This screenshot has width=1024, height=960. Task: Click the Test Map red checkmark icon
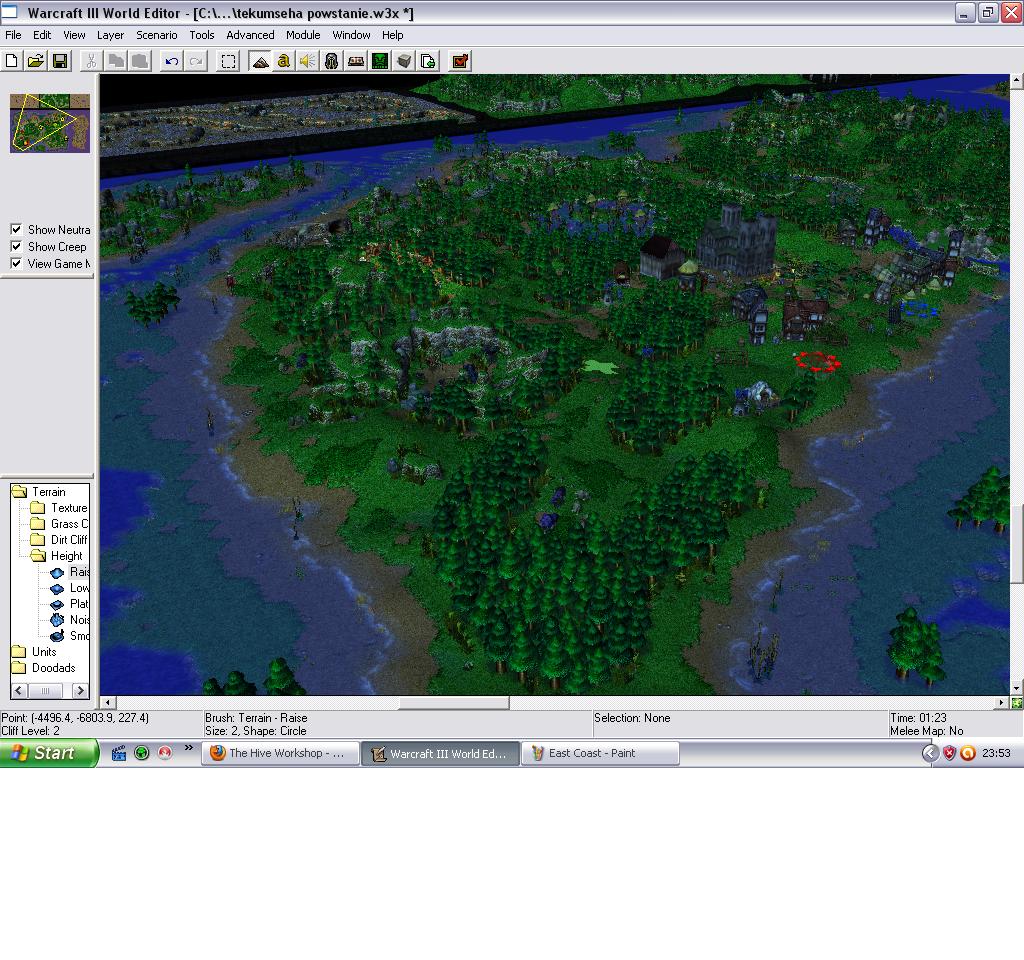460,61
